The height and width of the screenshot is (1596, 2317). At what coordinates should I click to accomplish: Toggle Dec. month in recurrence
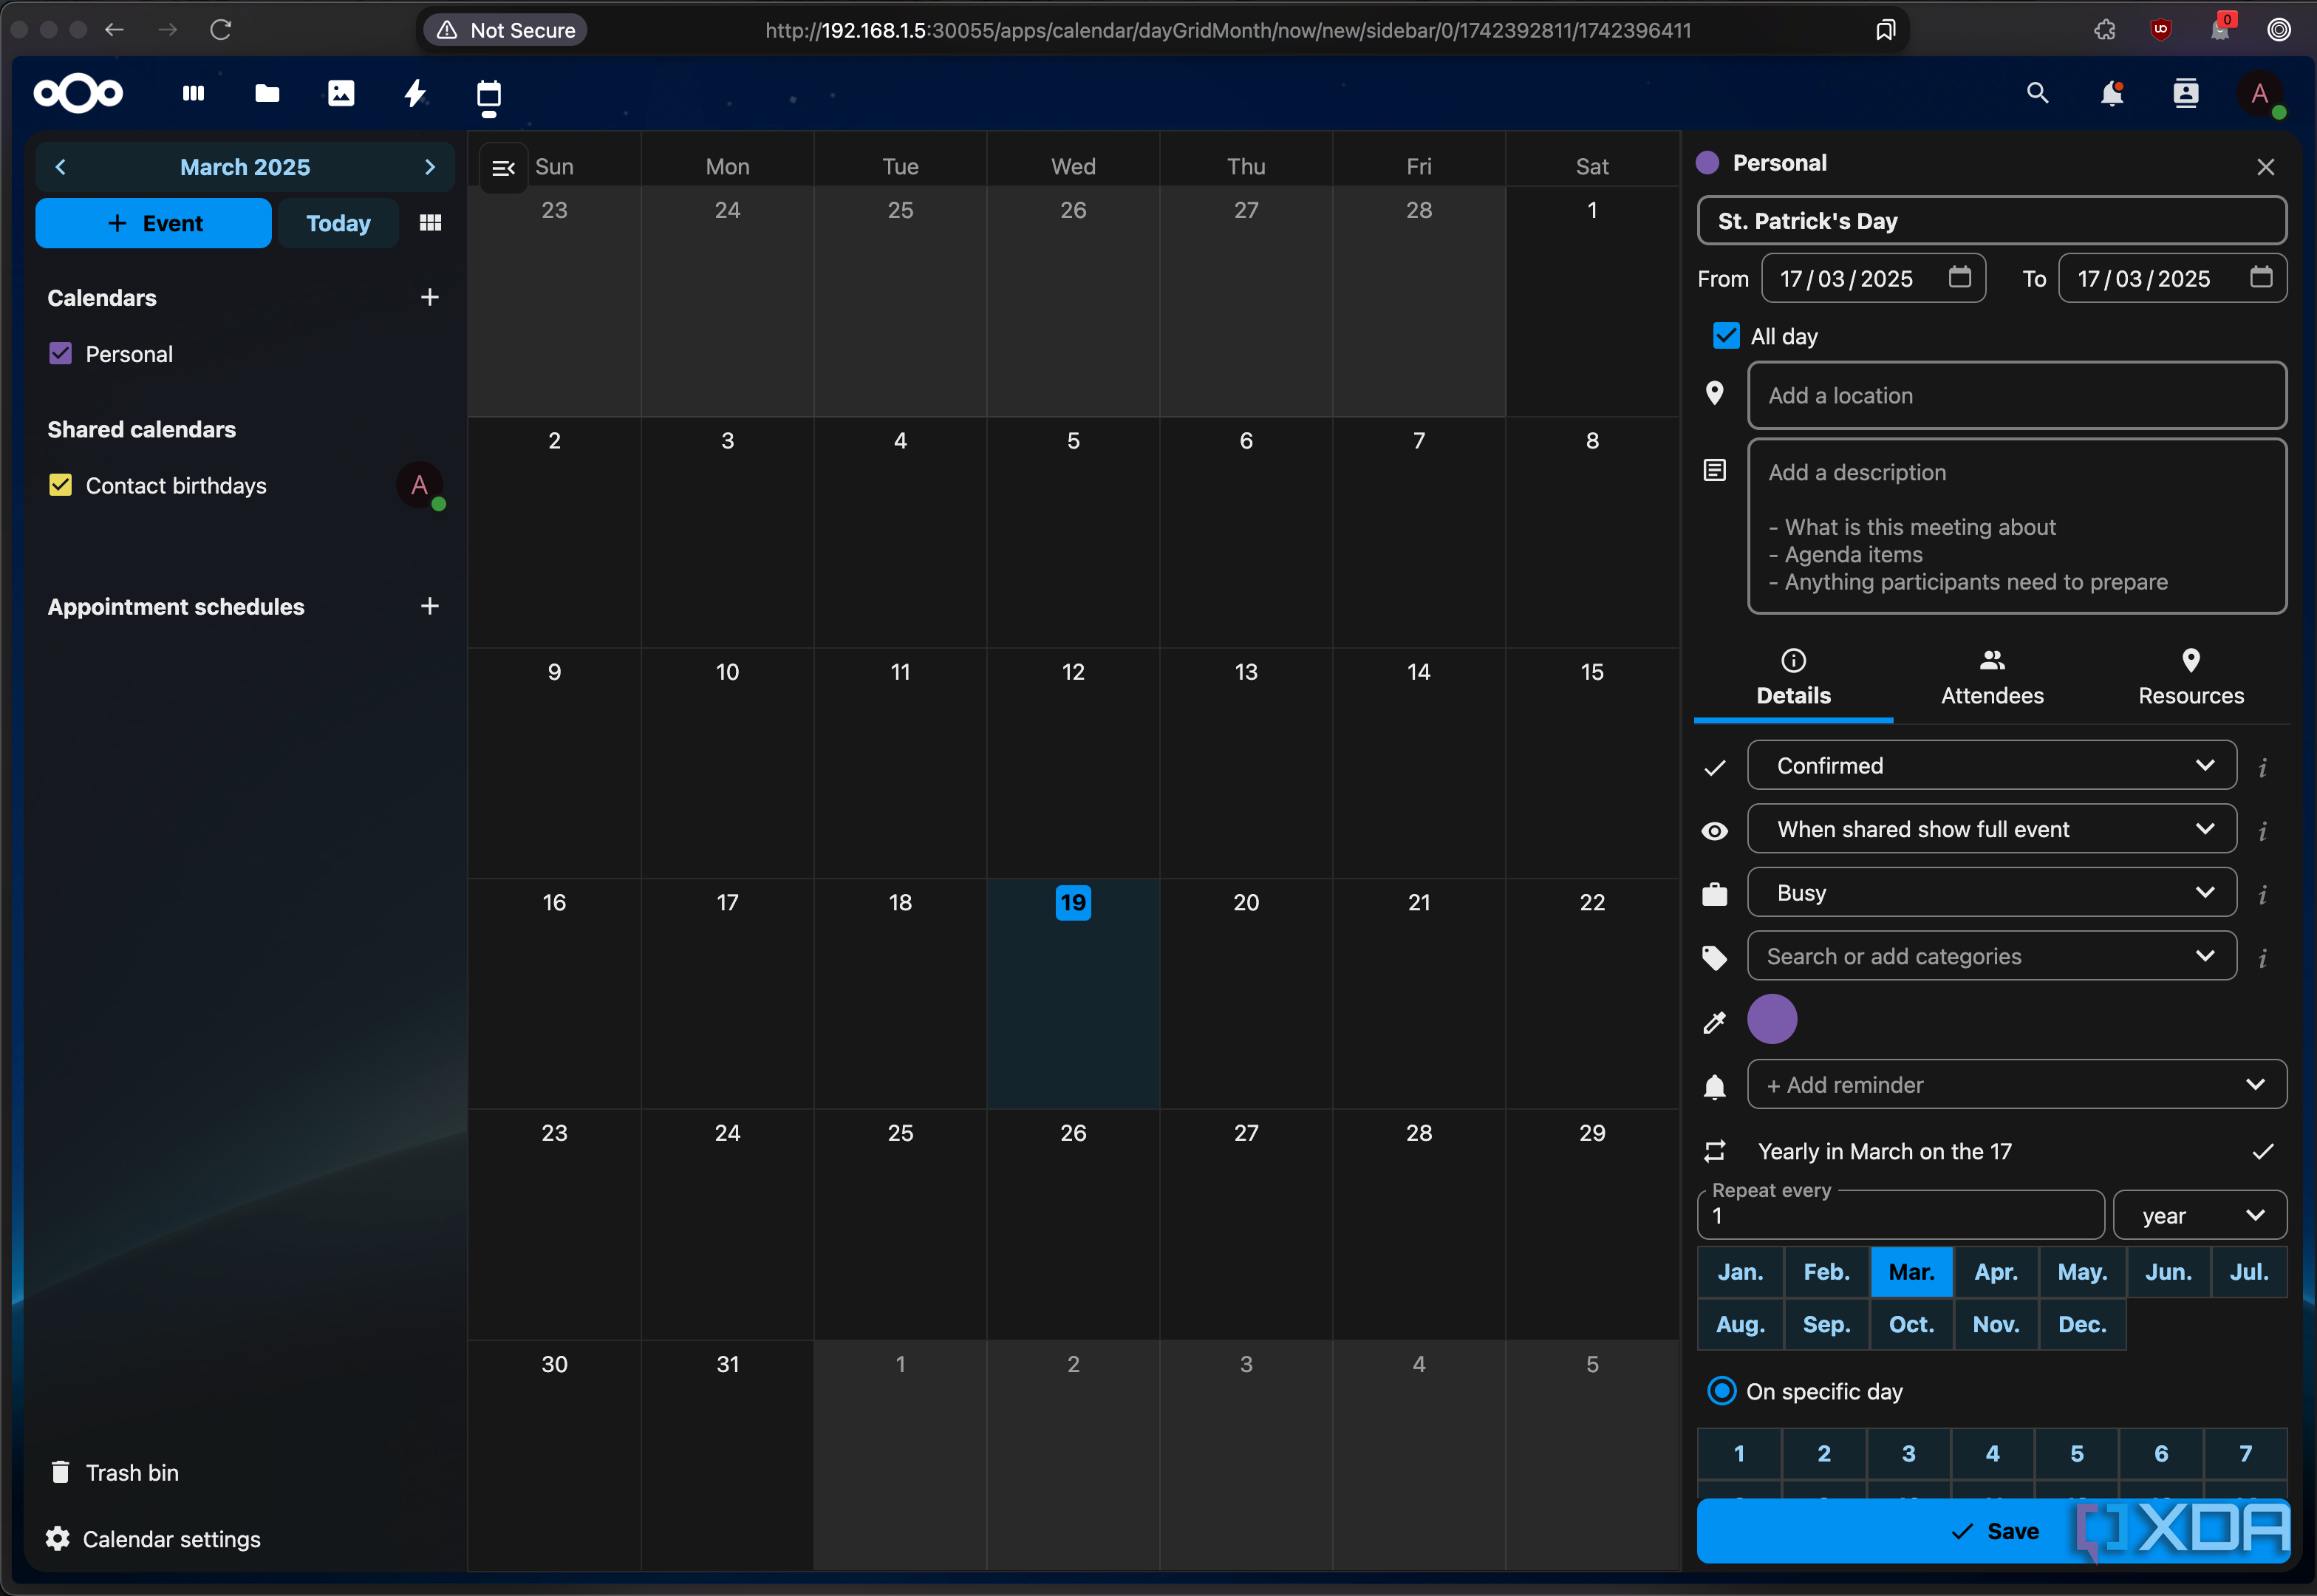2082,1324
